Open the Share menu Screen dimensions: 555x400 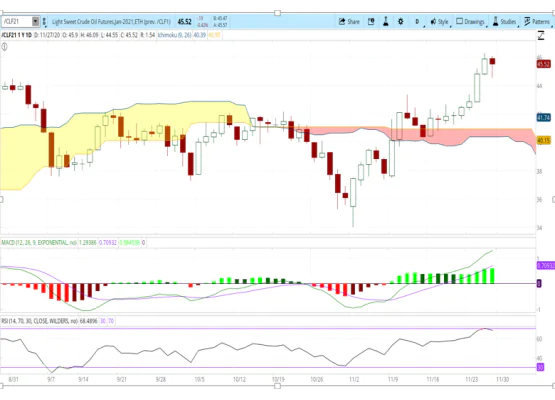tap(349, 22)
